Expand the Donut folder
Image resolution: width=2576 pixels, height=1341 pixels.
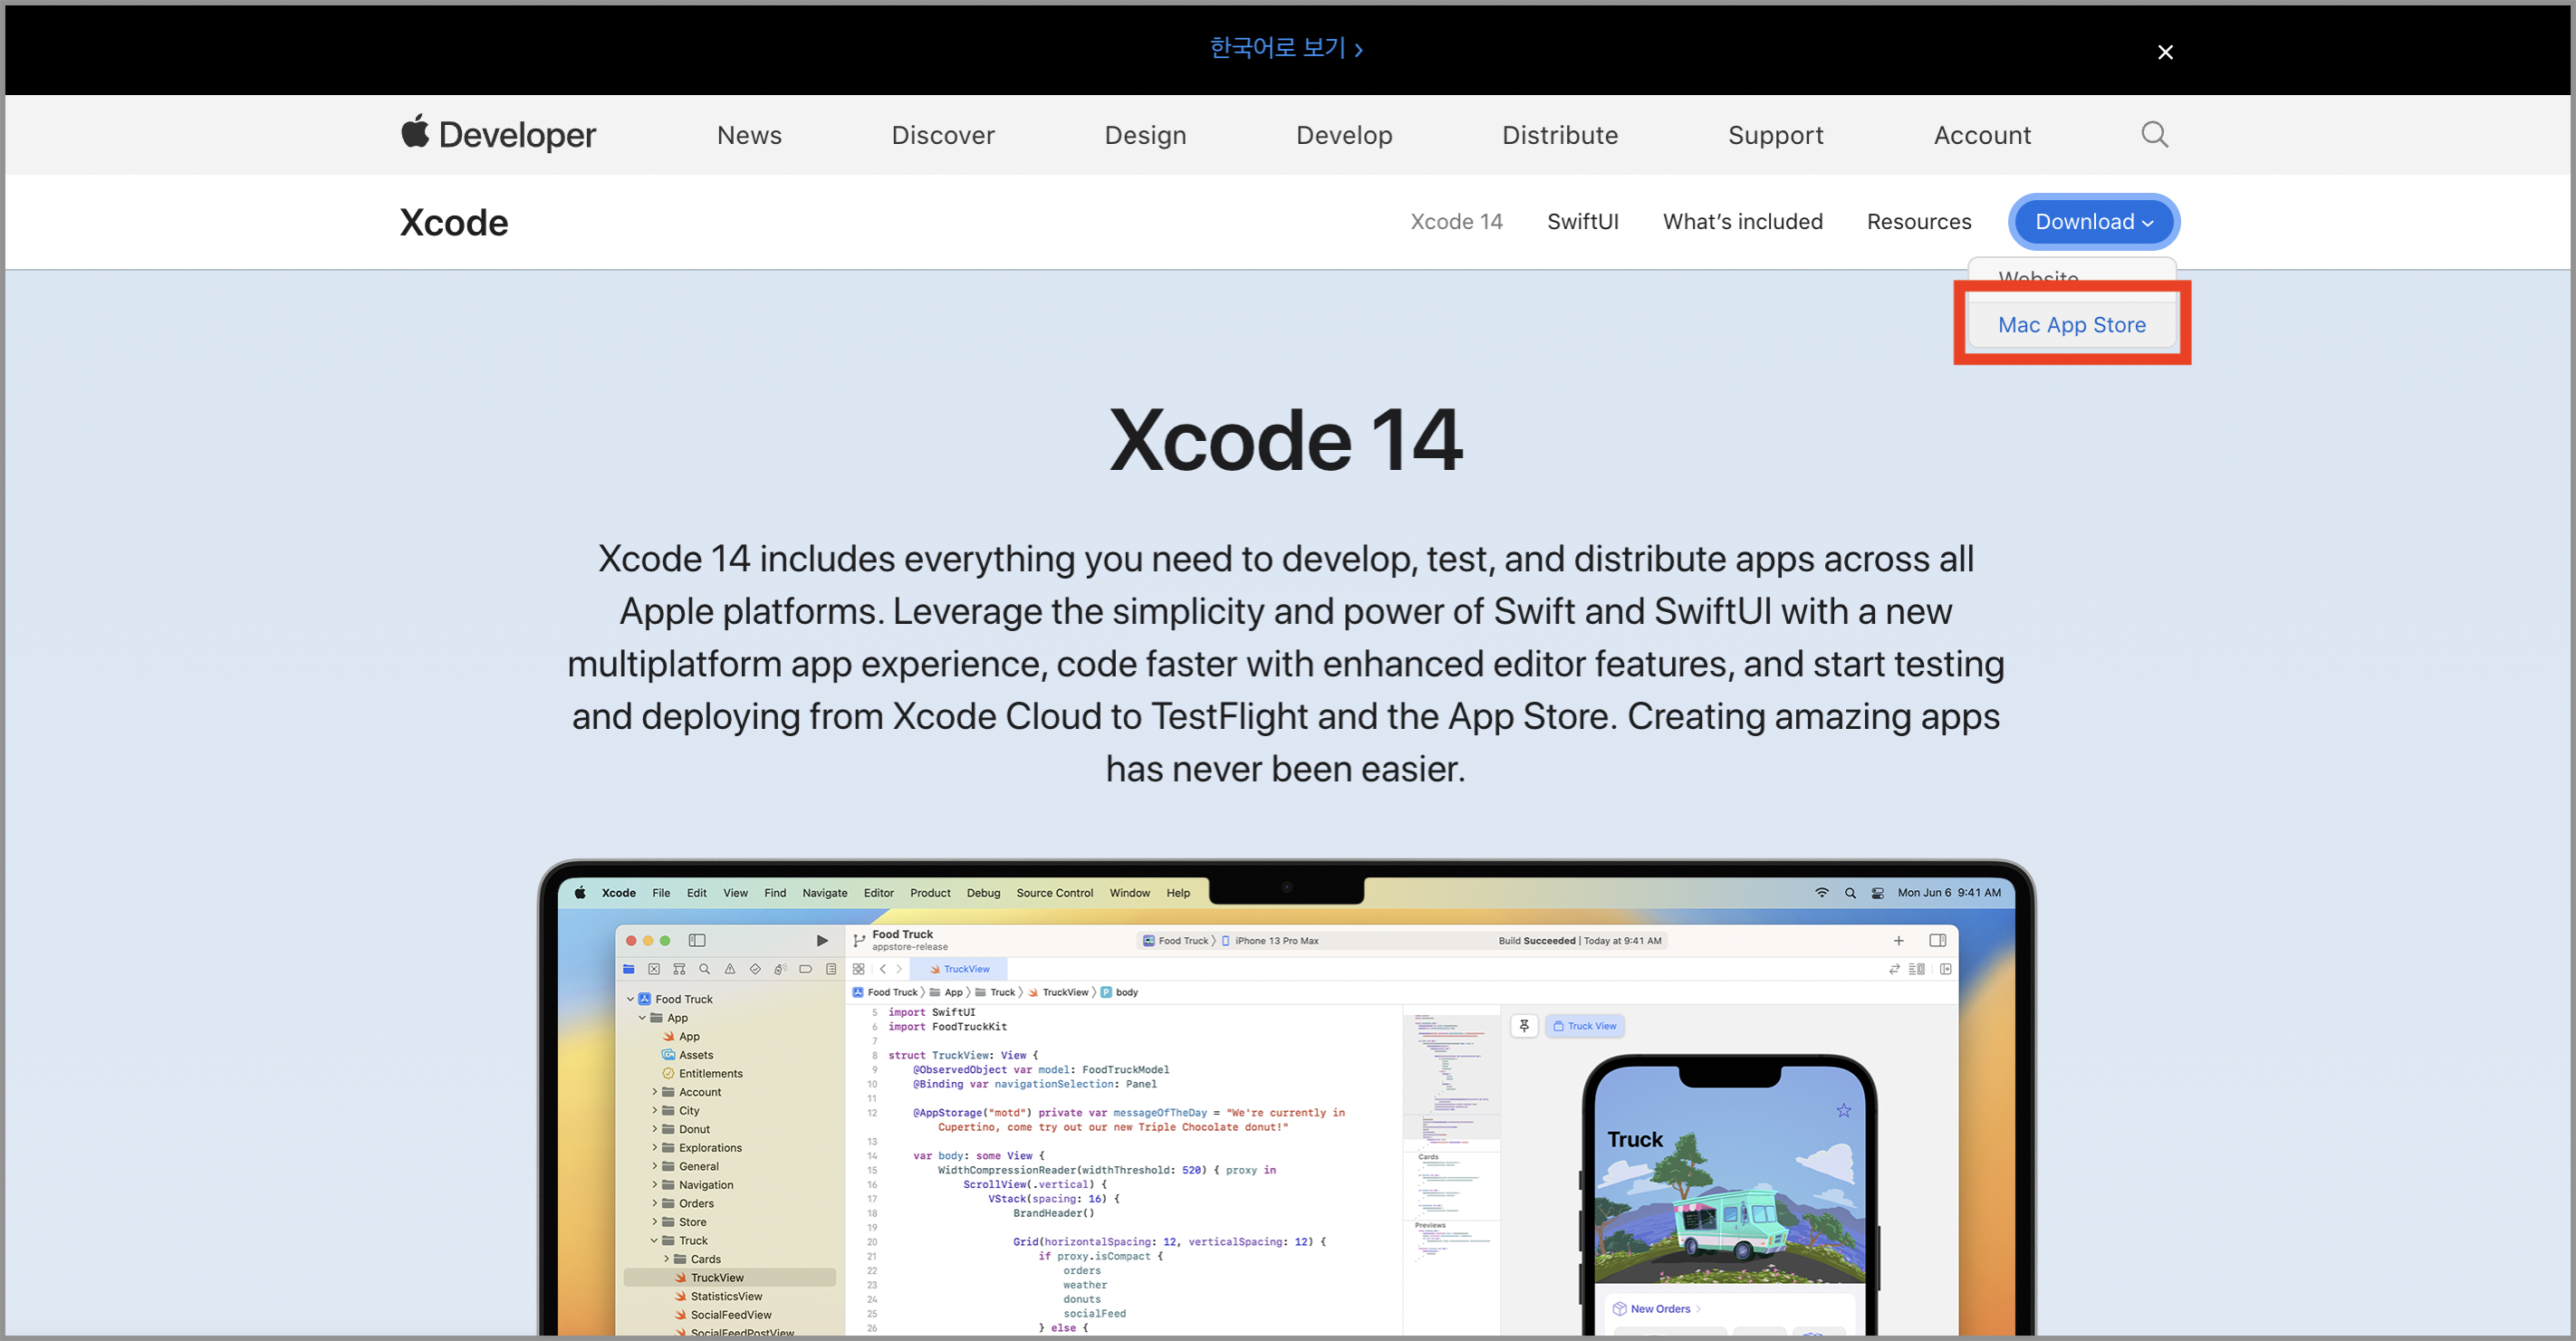tap(654, 1129)
